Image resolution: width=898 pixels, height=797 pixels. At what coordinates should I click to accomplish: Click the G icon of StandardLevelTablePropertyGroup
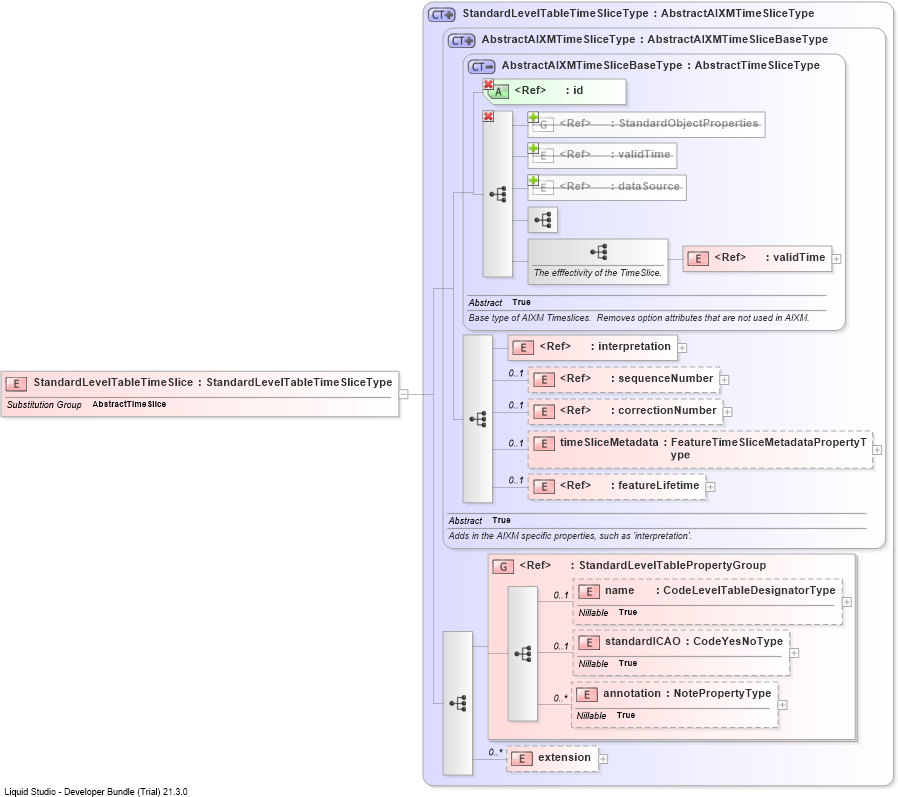point(503,567)
